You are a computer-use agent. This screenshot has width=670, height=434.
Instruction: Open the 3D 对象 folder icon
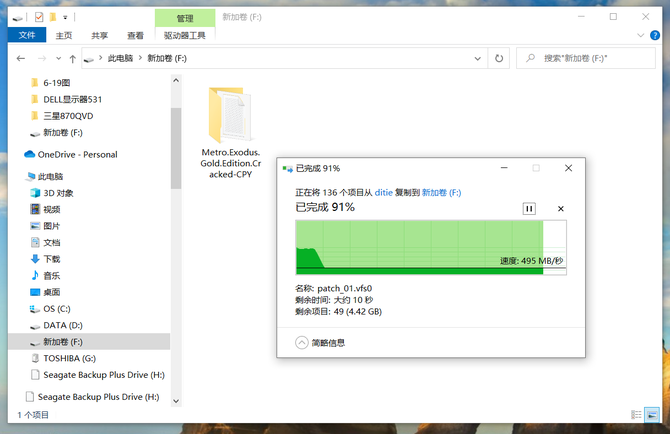coord(35,193)
